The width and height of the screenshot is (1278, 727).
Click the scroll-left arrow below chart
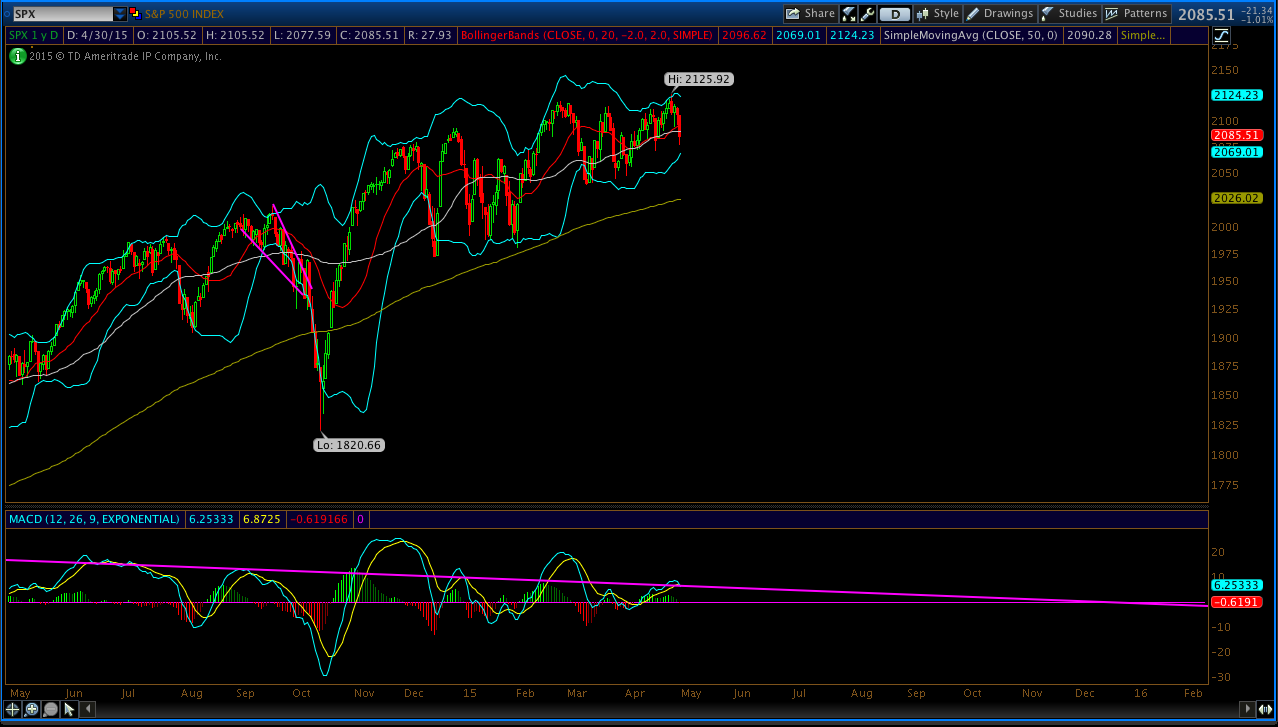87,709
